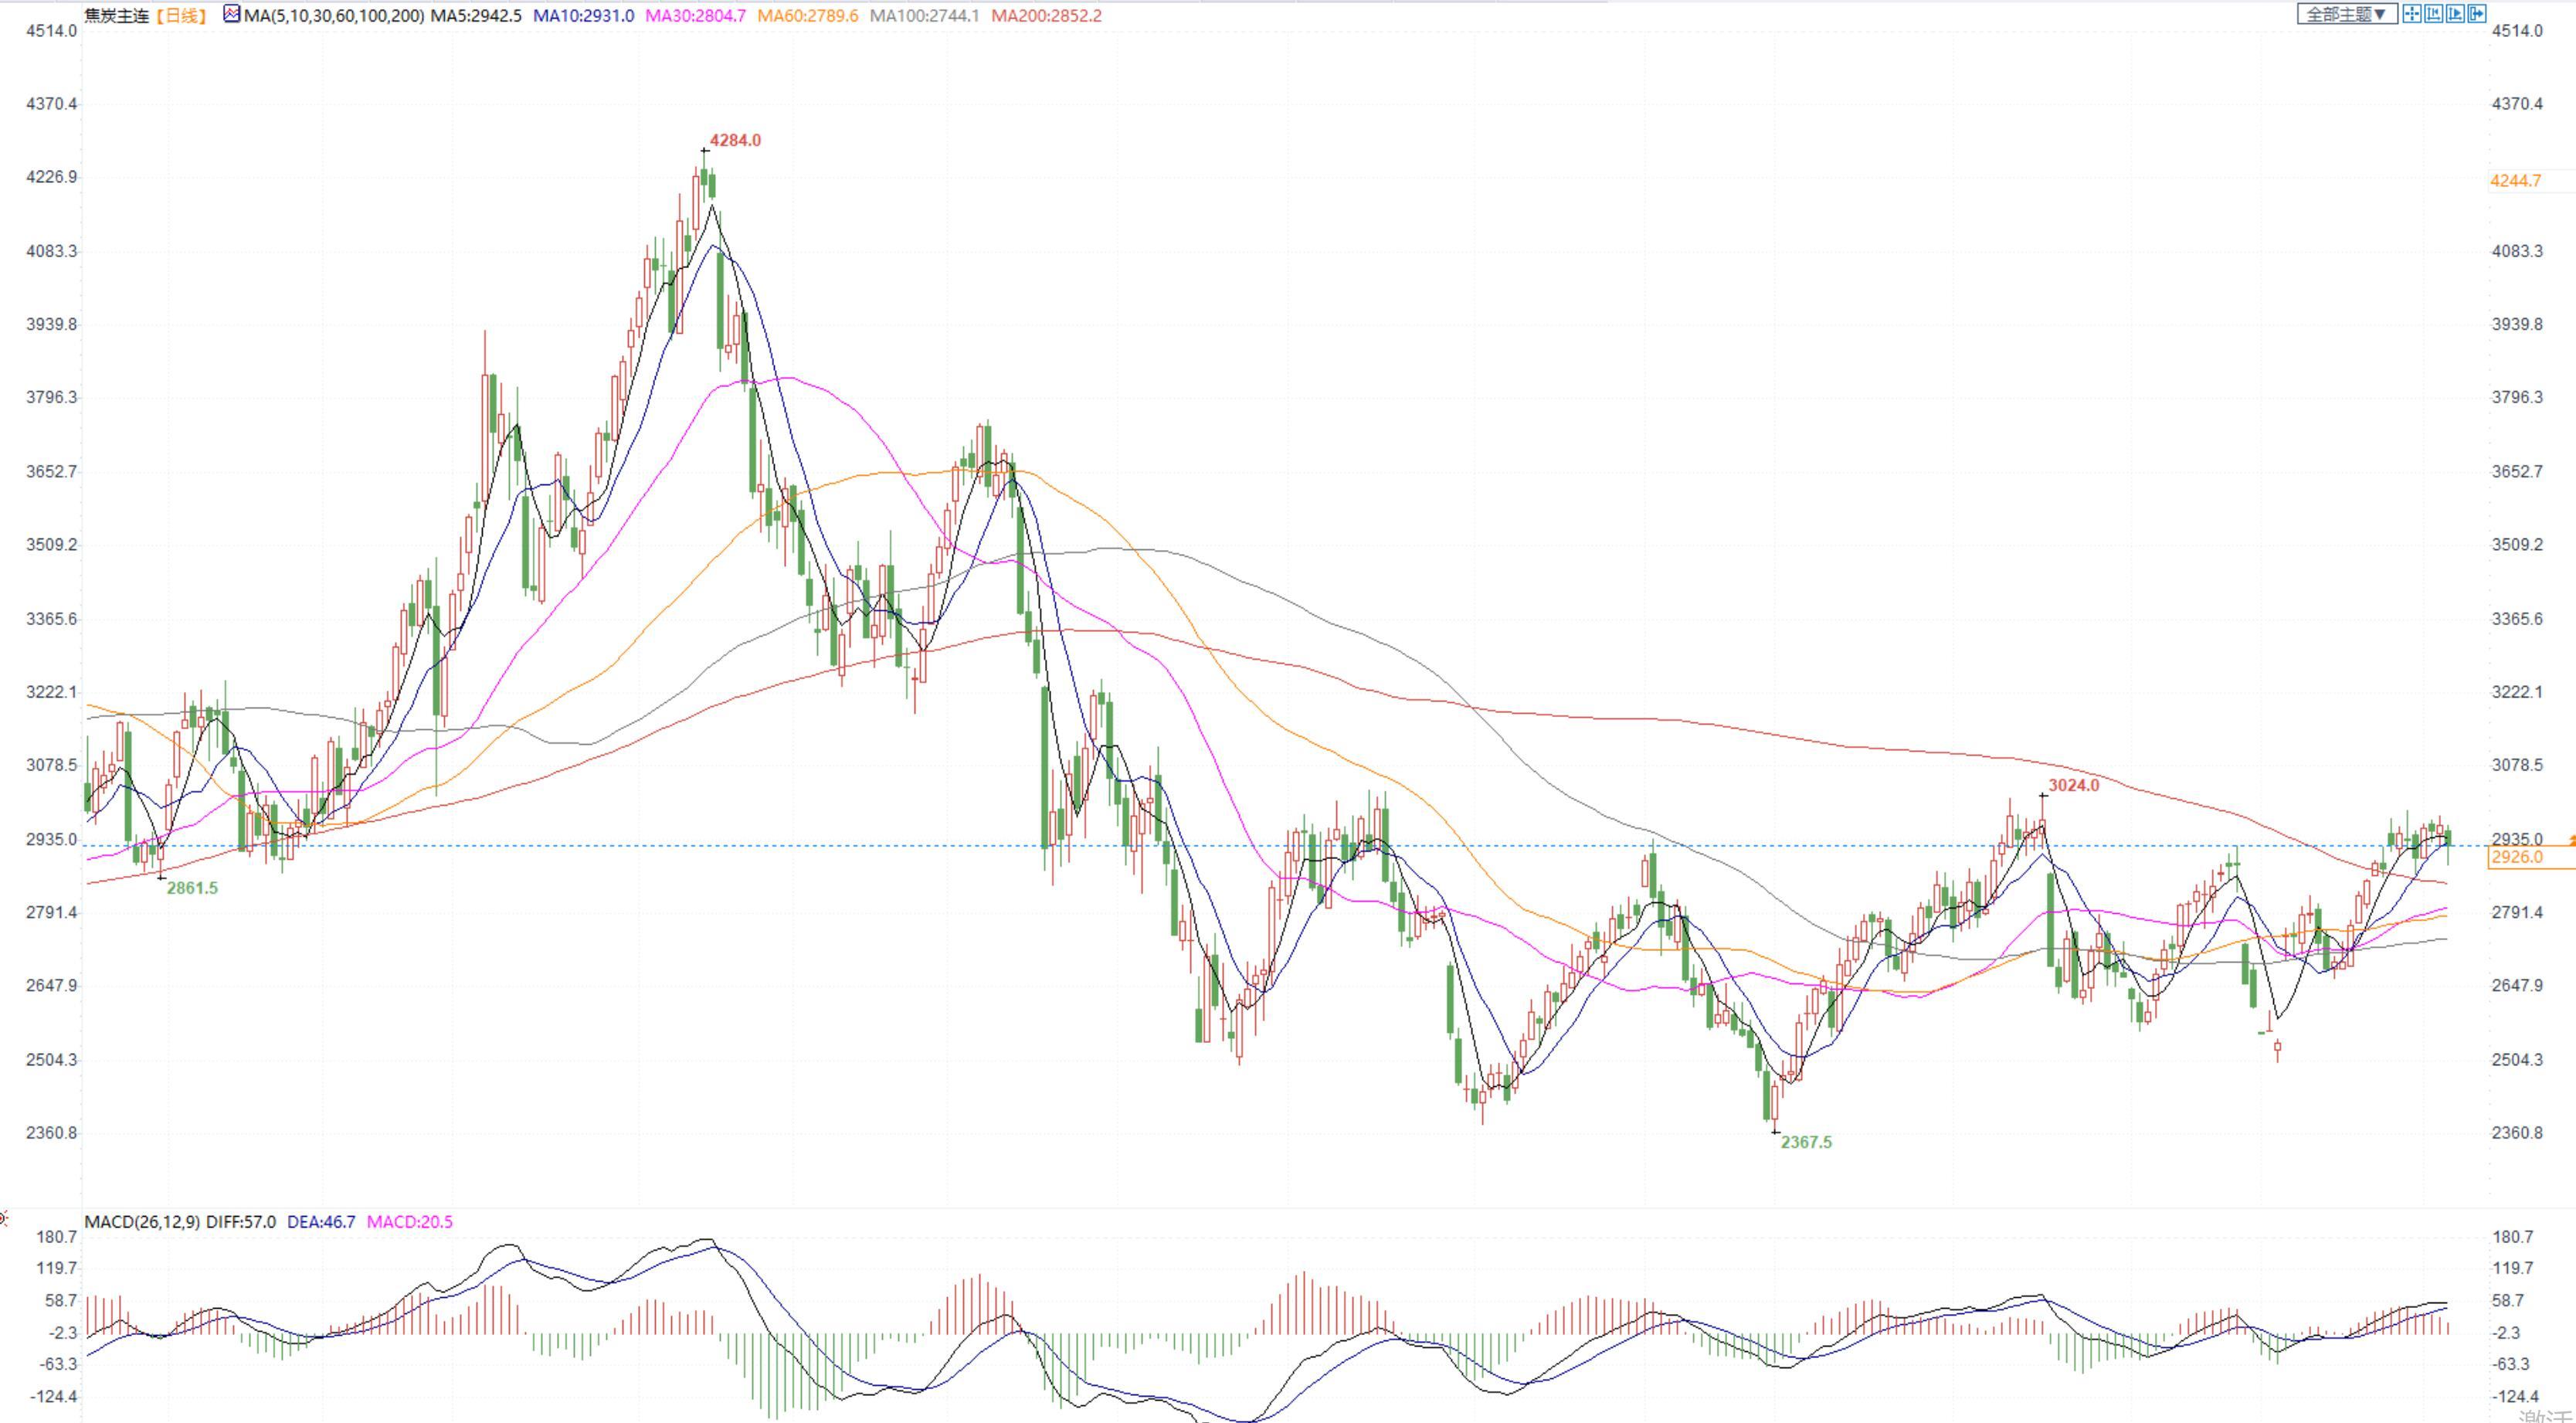This screenshot has height=1423, width=2576.
Task: Click the MA indicator chart icon
Action: click(x=232, y=15)
